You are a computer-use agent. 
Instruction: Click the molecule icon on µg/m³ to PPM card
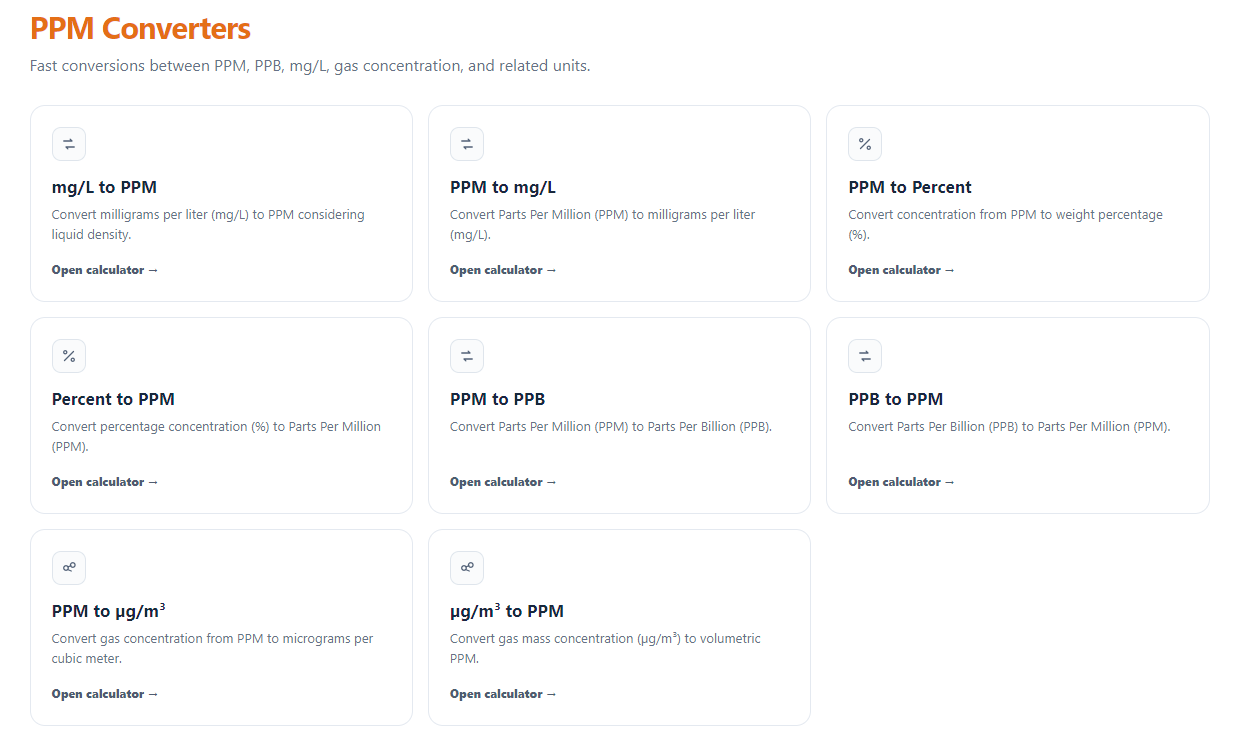pos(467,568)
